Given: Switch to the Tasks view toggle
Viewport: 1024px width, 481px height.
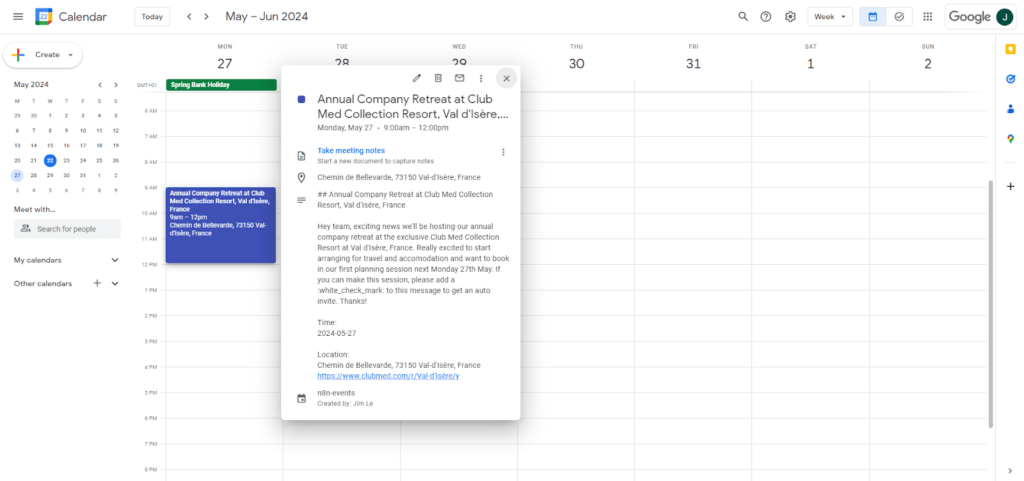Looking at the screenshot, I should (x=899, y=17).
